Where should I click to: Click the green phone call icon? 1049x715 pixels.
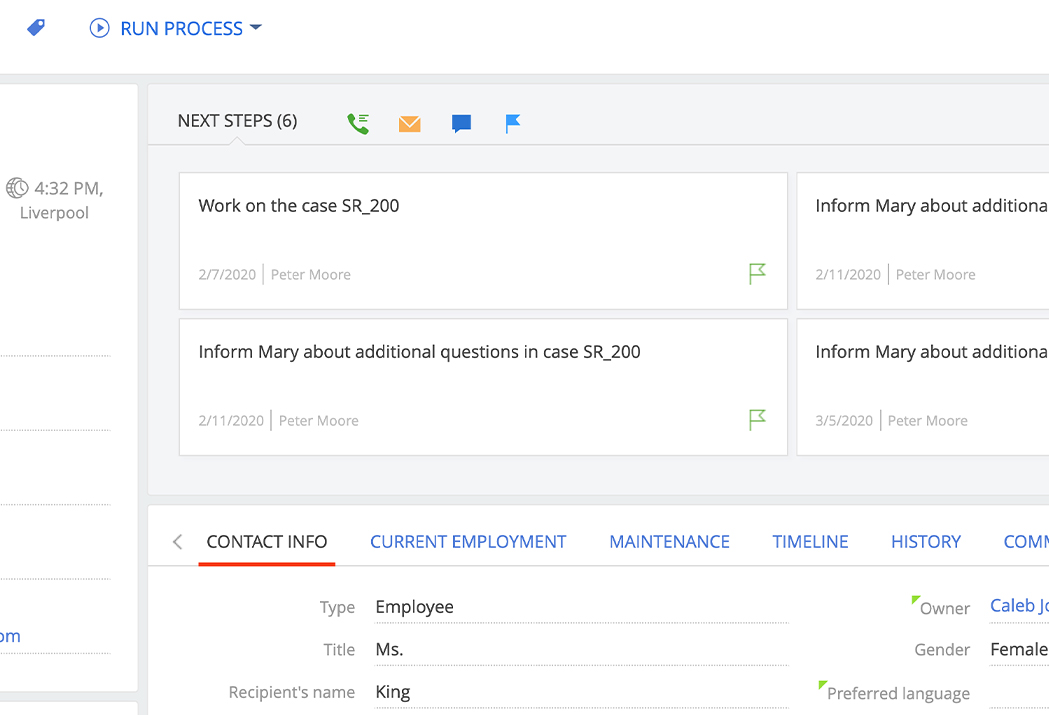[358, 123]
